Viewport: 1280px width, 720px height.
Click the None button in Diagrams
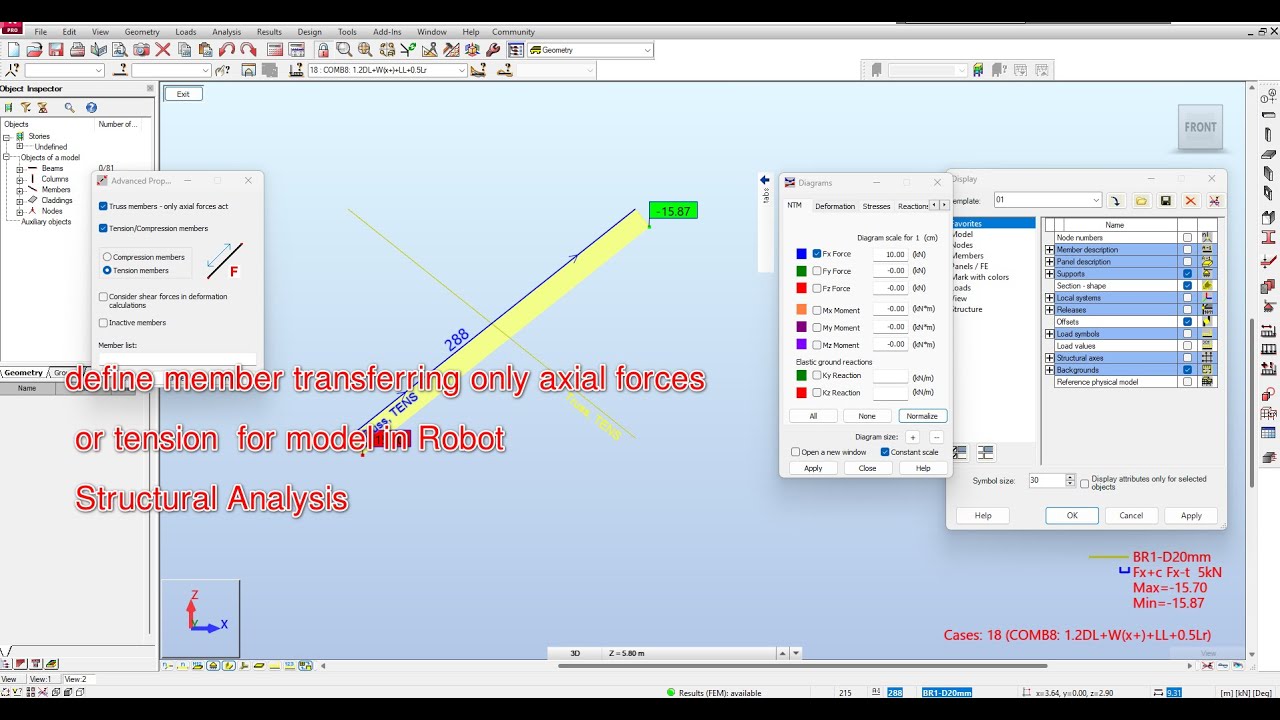click(x=867, y=416)
